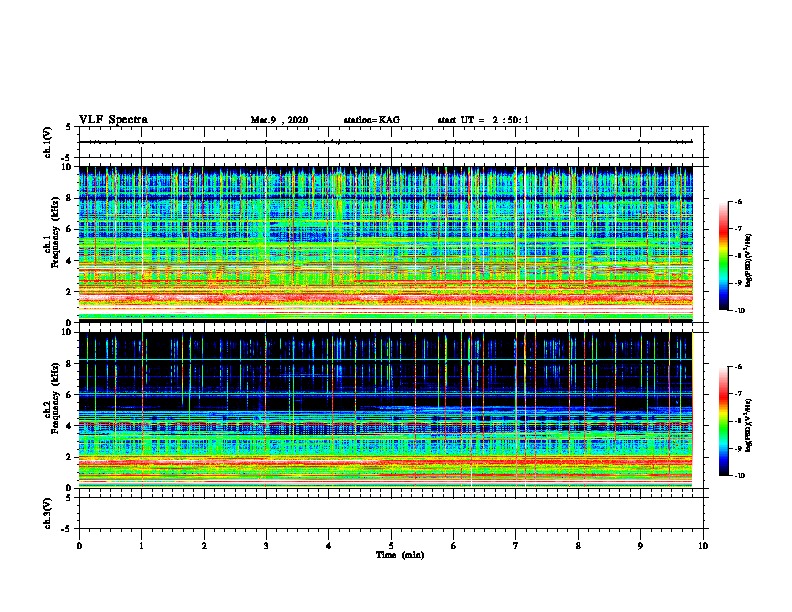Click the ch.1 spectrogram color bar

pos(723,256)
